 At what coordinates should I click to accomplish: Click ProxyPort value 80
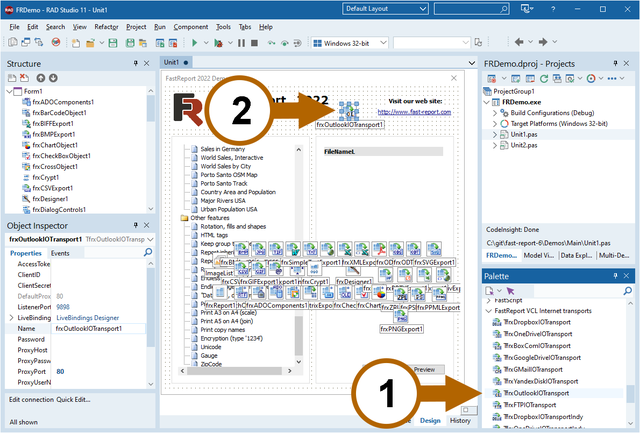(x=60, y=371)
